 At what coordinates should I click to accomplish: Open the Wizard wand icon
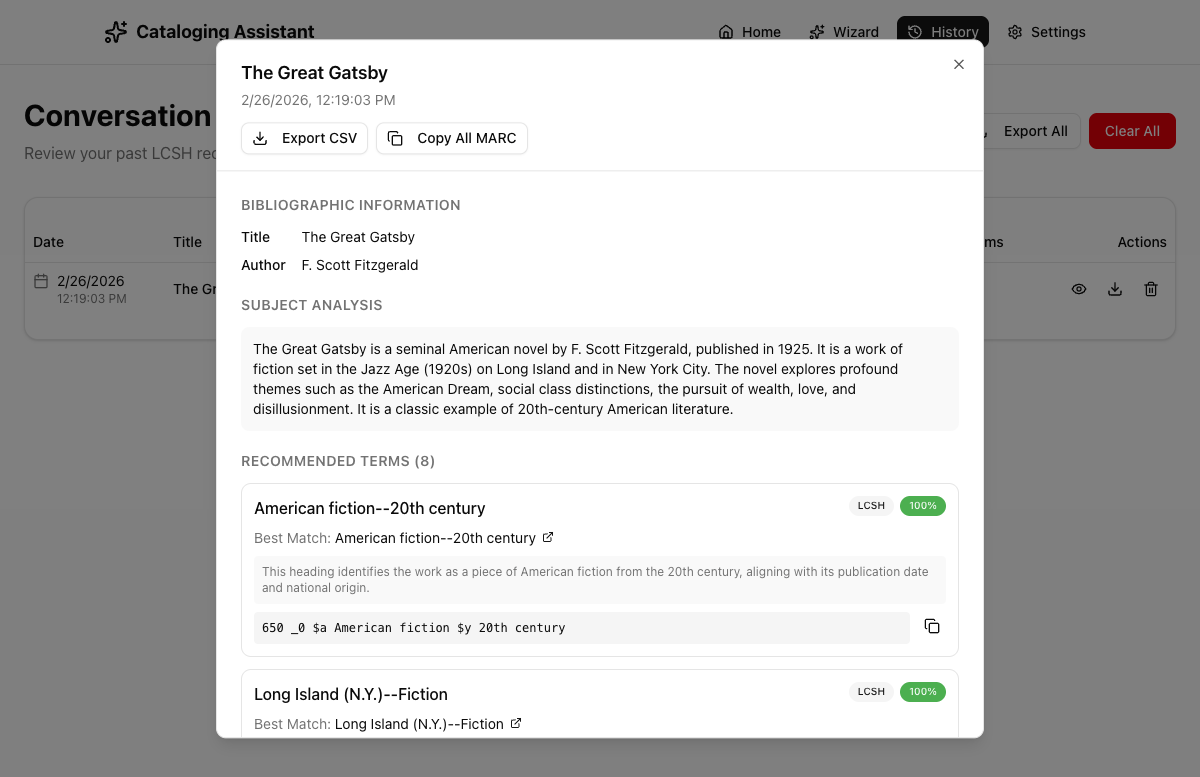[x=816, y=31]
